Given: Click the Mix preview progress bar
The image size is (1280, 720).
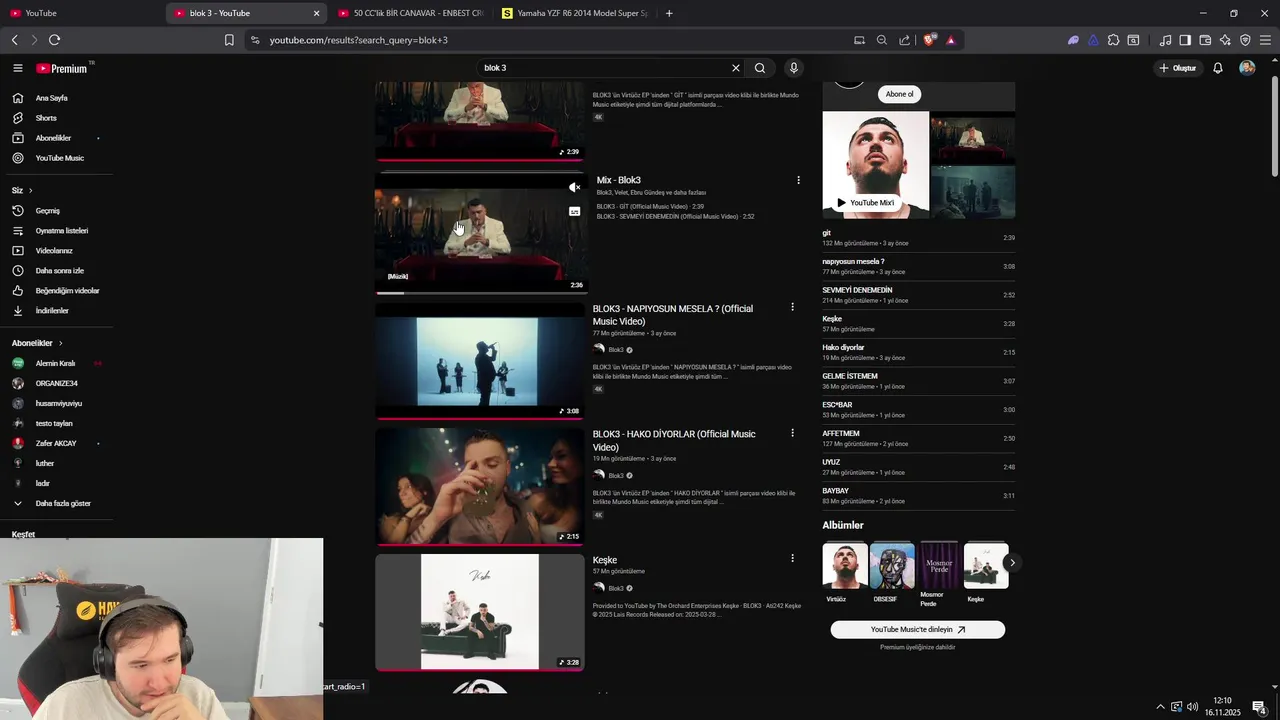Looking at the screenshot, I should pos(480,293).
